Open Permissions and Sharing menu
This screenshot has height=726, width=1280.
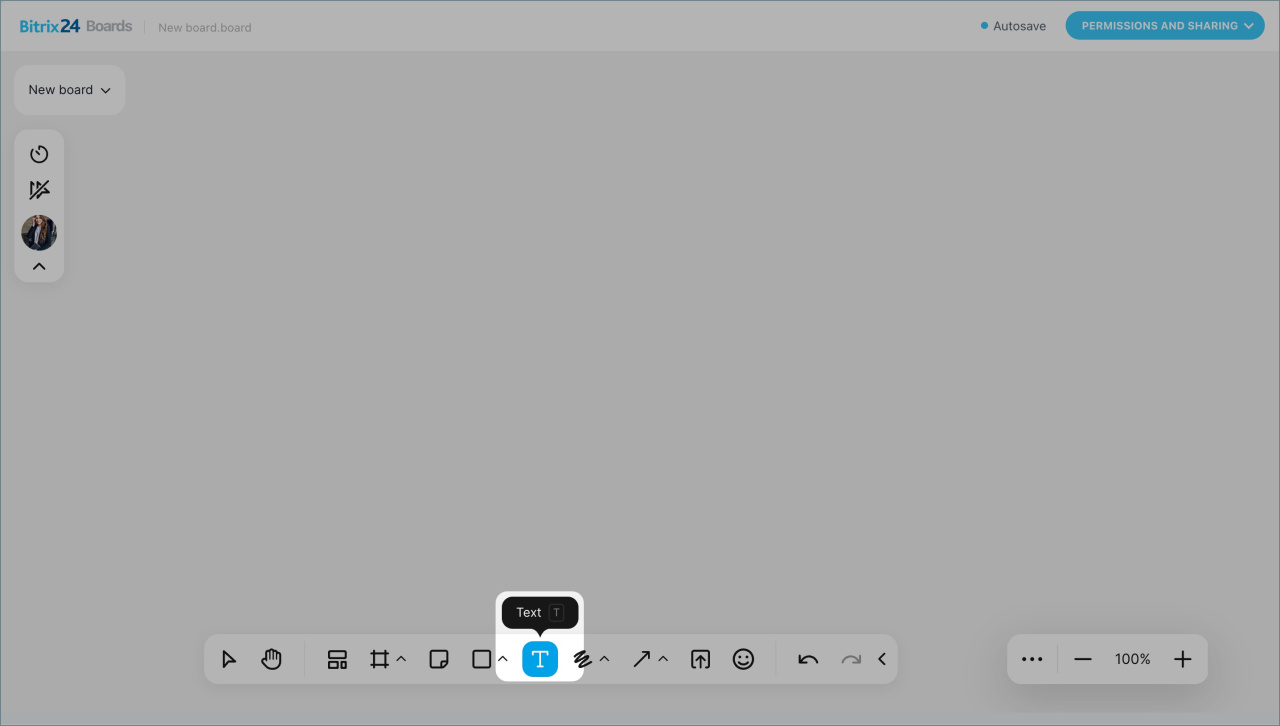coord(1165,26)
